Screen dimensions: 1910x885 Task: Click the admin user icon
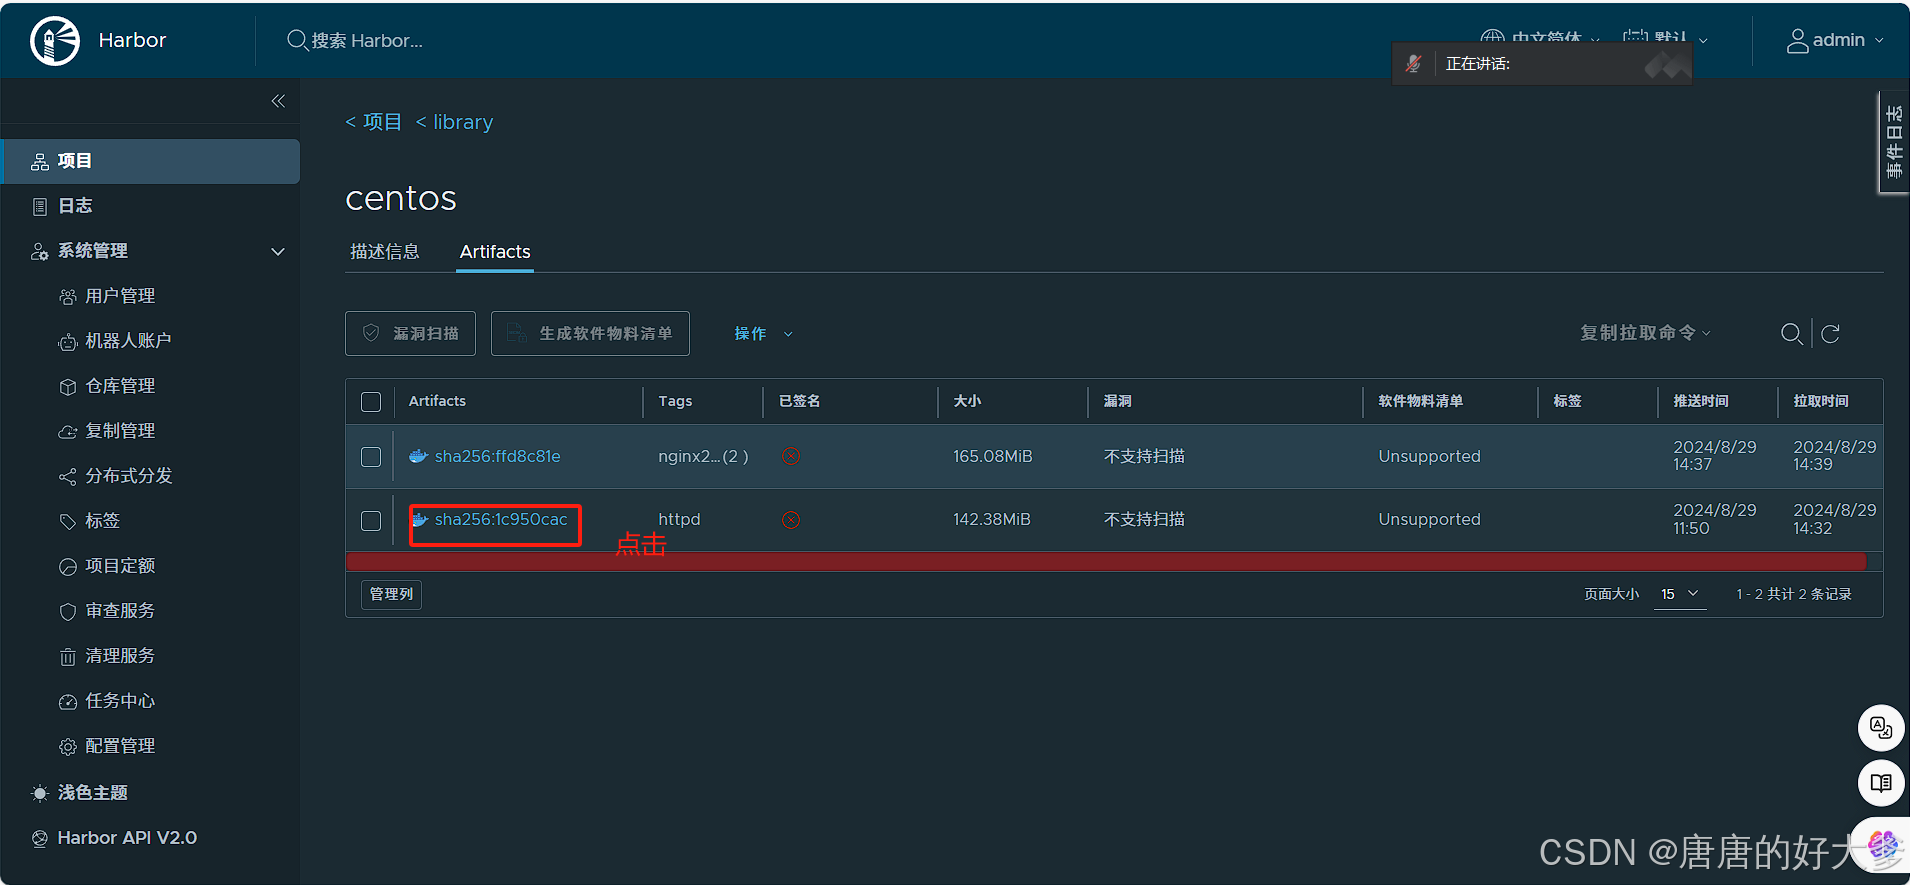tap(1797, 40)
